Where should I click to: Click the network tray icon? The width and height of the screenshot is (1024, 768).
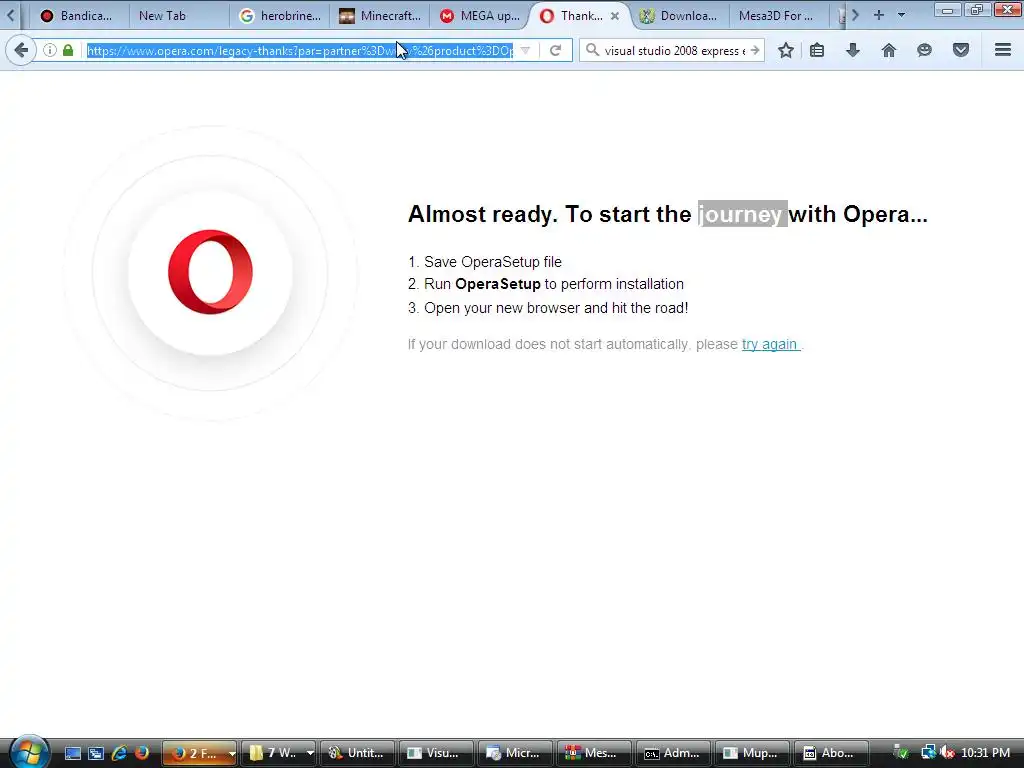[927, 753]
